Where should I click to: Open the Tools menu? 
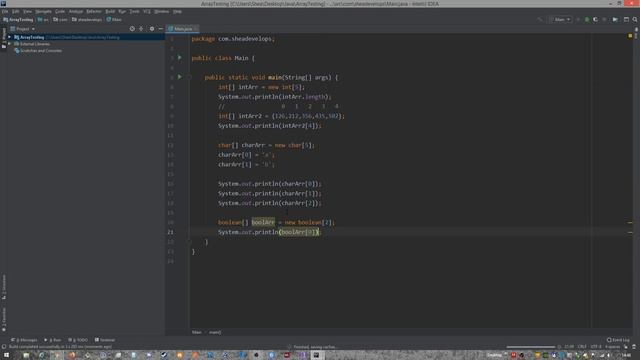click(x=134, y=11)
